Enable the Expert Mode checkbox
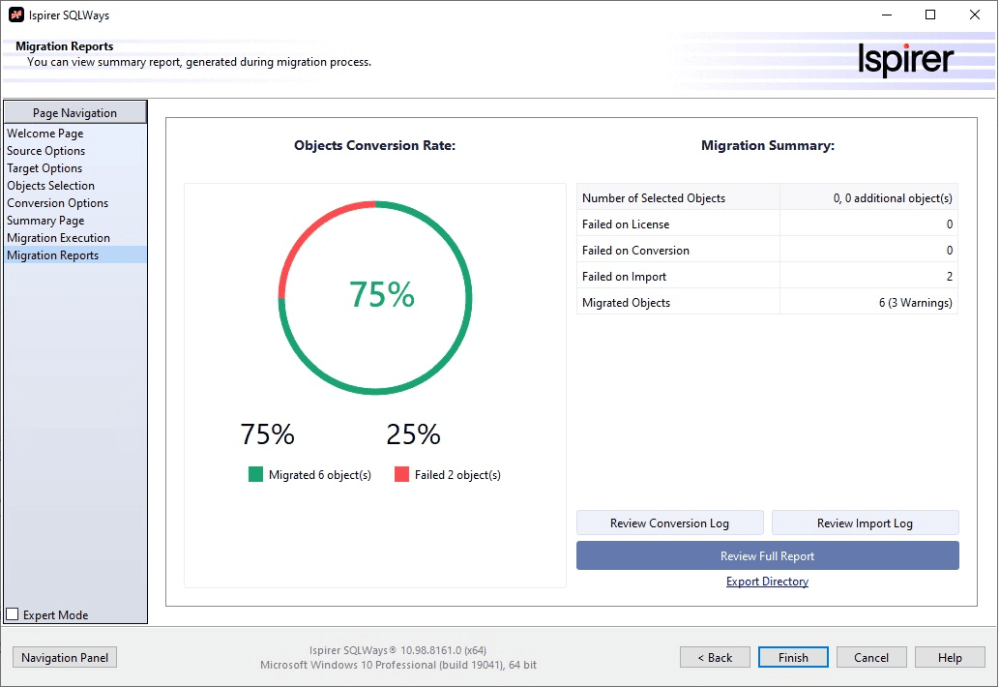This screenshot has height=687, width=1000. [13, 615]
